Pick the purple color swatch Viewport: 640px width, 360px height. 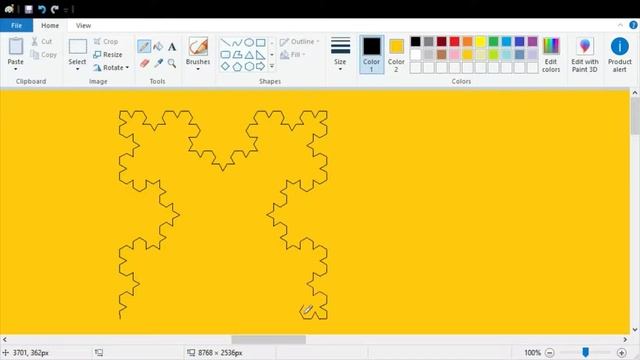532,41
